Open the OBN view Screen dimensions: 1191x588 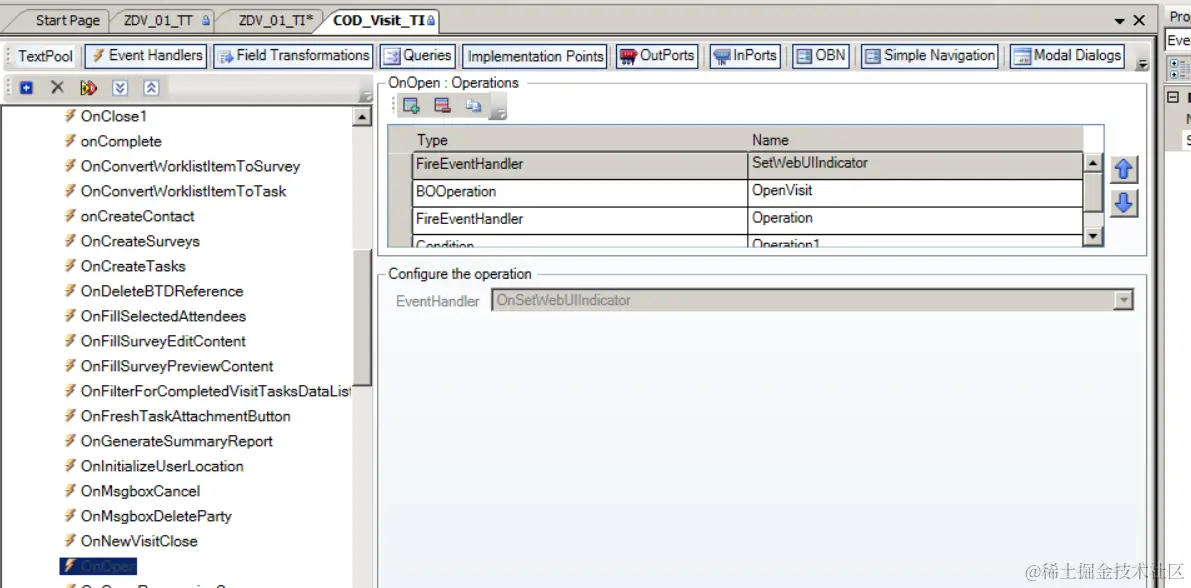click(x=820, y=55)
